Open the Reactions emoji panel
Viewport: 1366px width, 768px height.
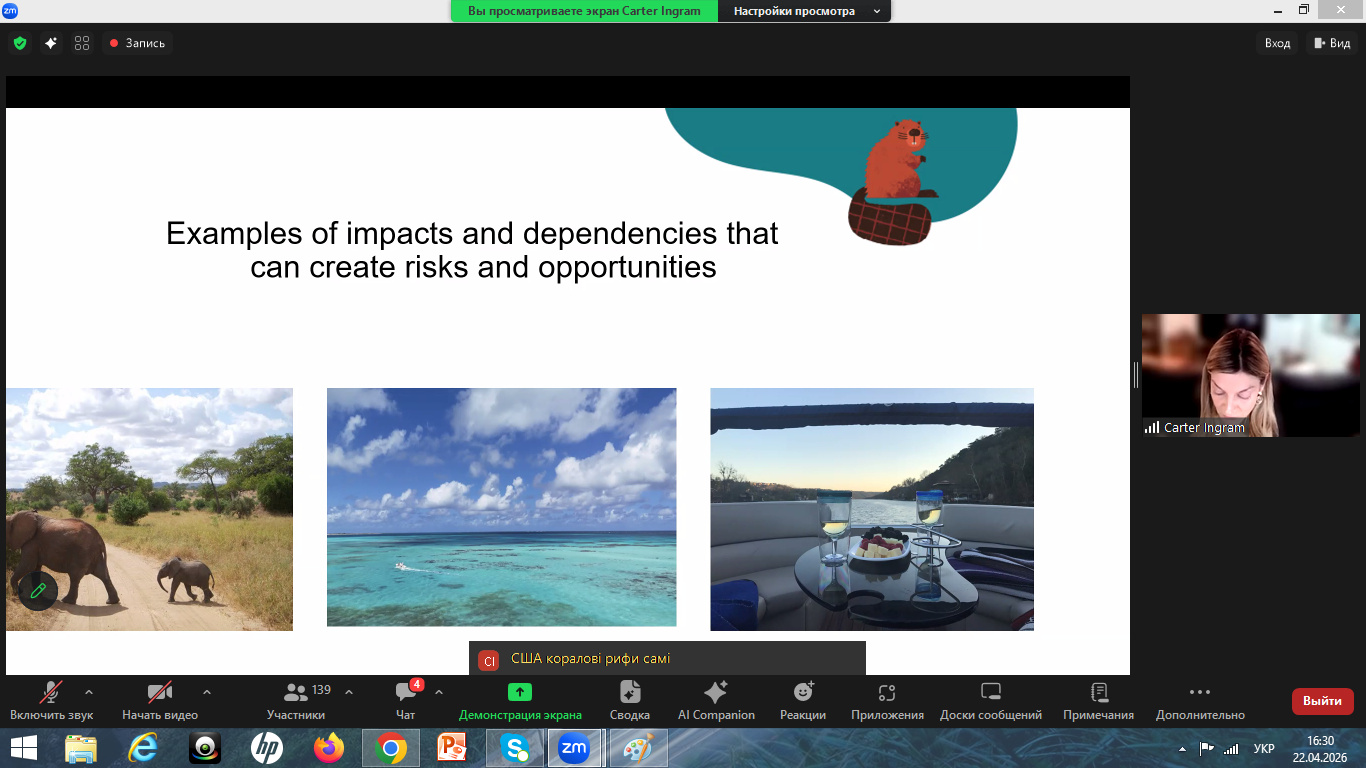pos(803,699)
